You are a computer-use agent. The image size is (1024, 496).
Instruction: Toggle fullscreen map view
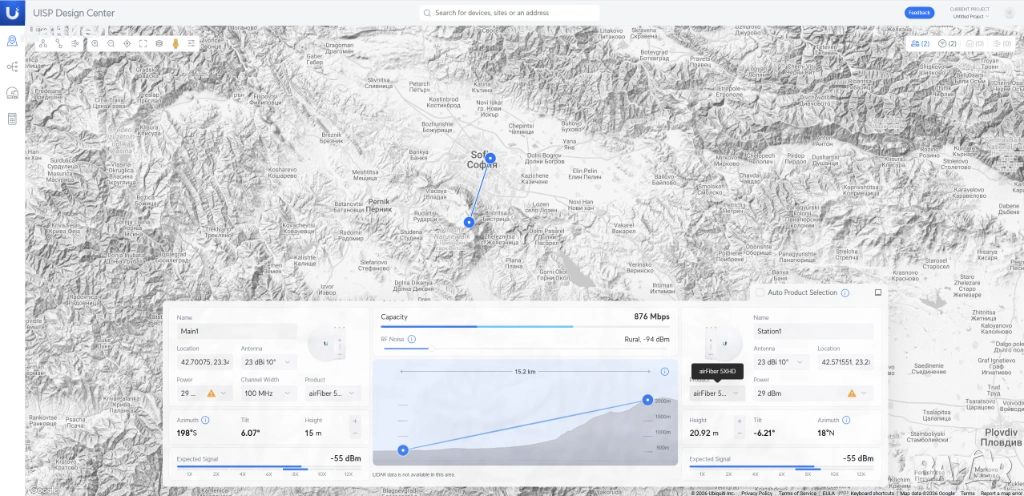143,44
